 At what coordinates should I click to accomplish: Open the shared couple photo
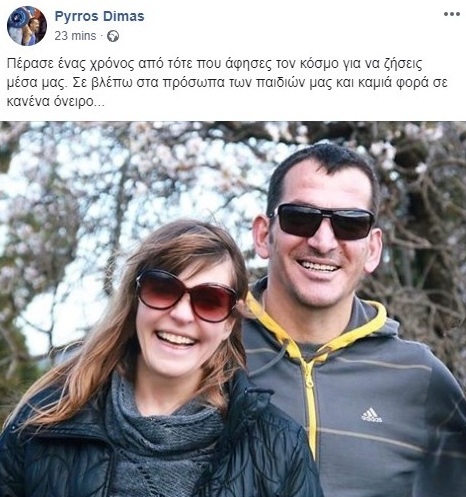(233, 309)
